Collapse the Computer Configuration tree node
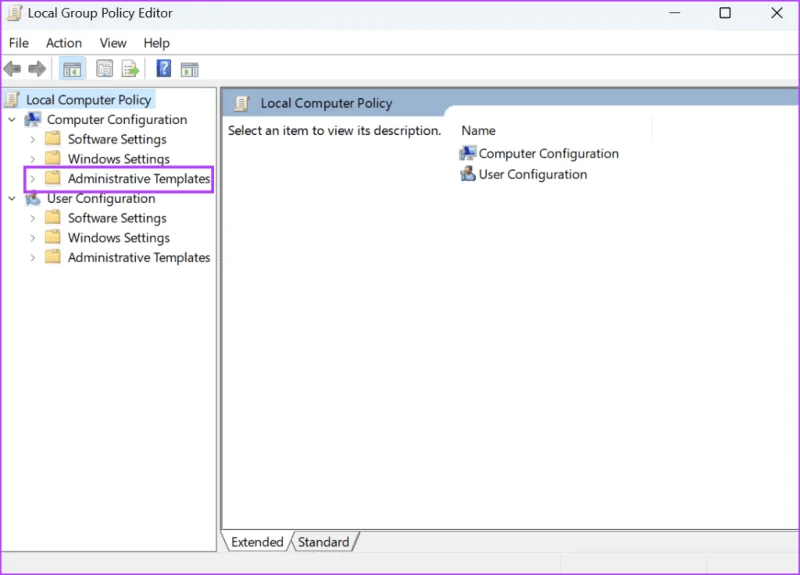The height and width of the screenshot is (575, 800). point(12,120)
